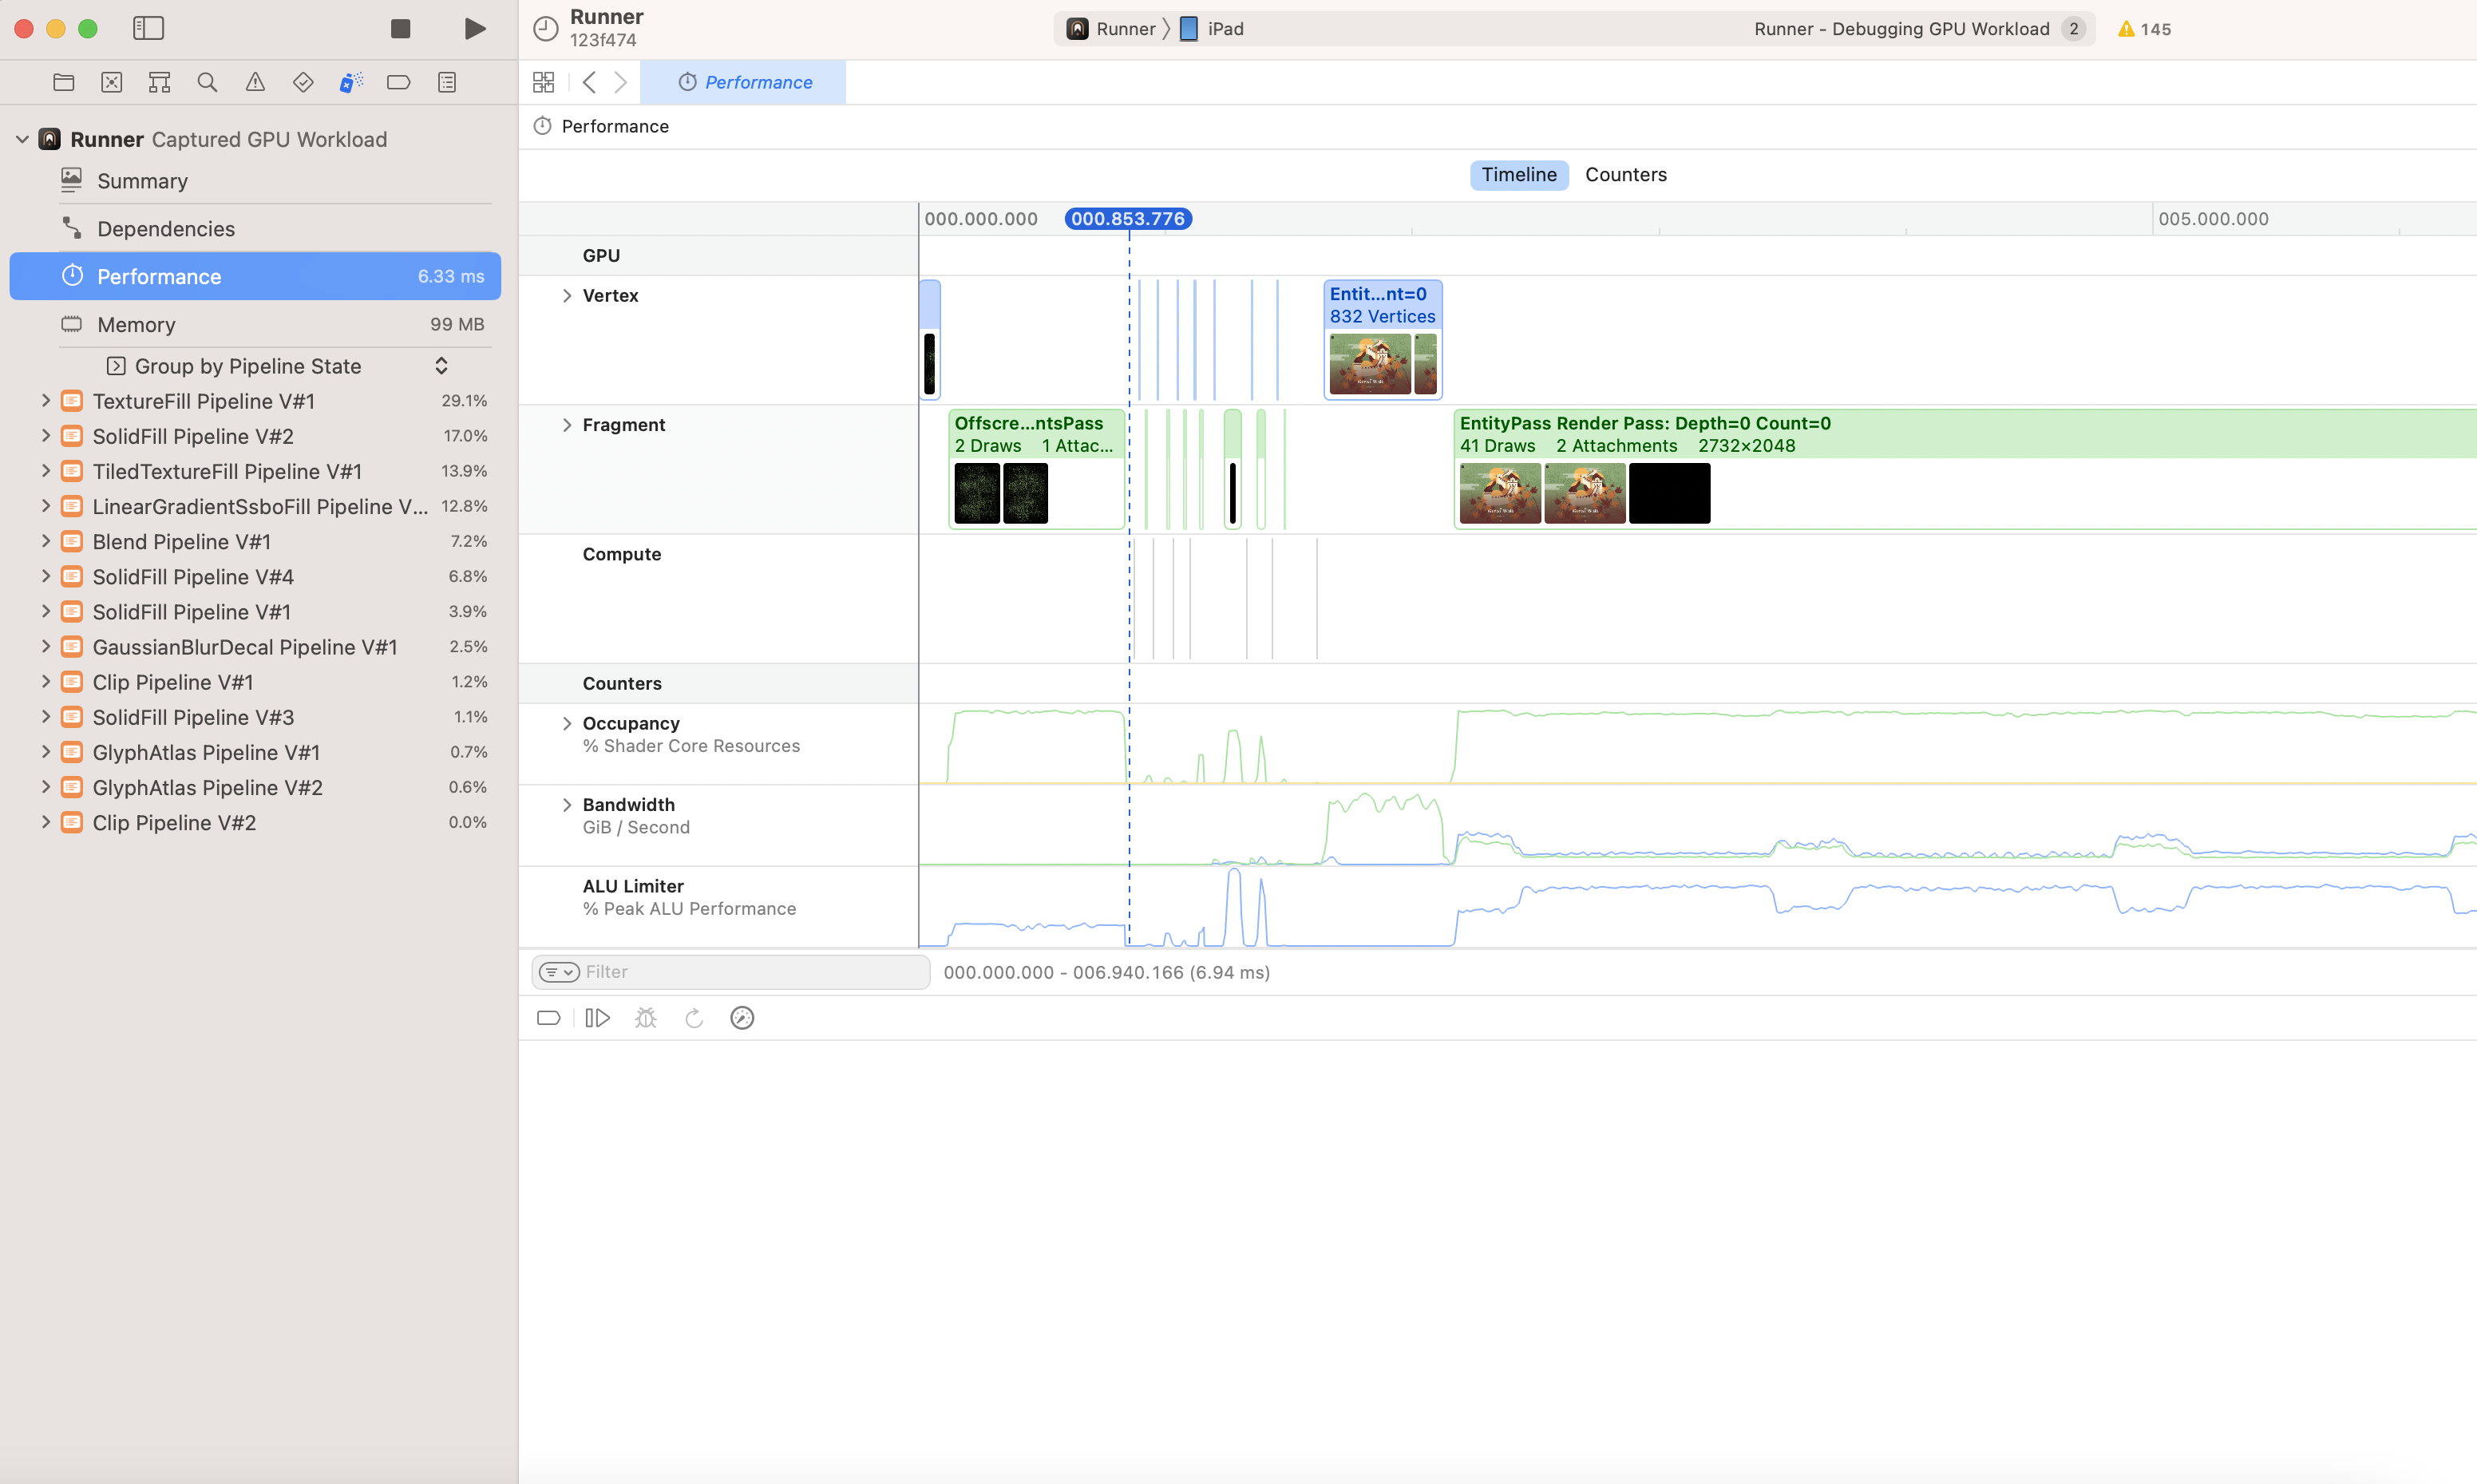2477x1484 pixels.
Task: Switch to the Counters view
Action: click(1625, 174)
